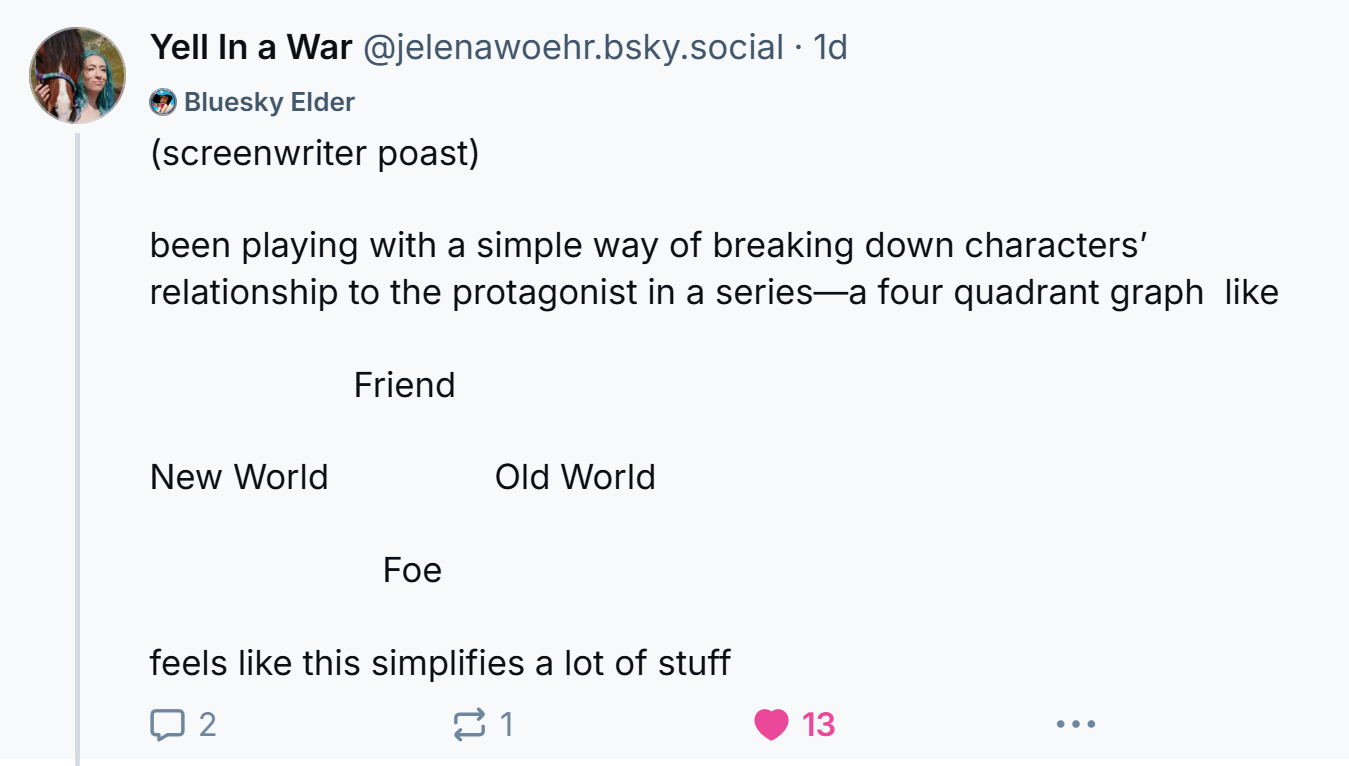Click the @jelenawoehr.bsky.social handle
Image resolution: width=1349 pixels, height=766 pixels.
click(572, 47)
